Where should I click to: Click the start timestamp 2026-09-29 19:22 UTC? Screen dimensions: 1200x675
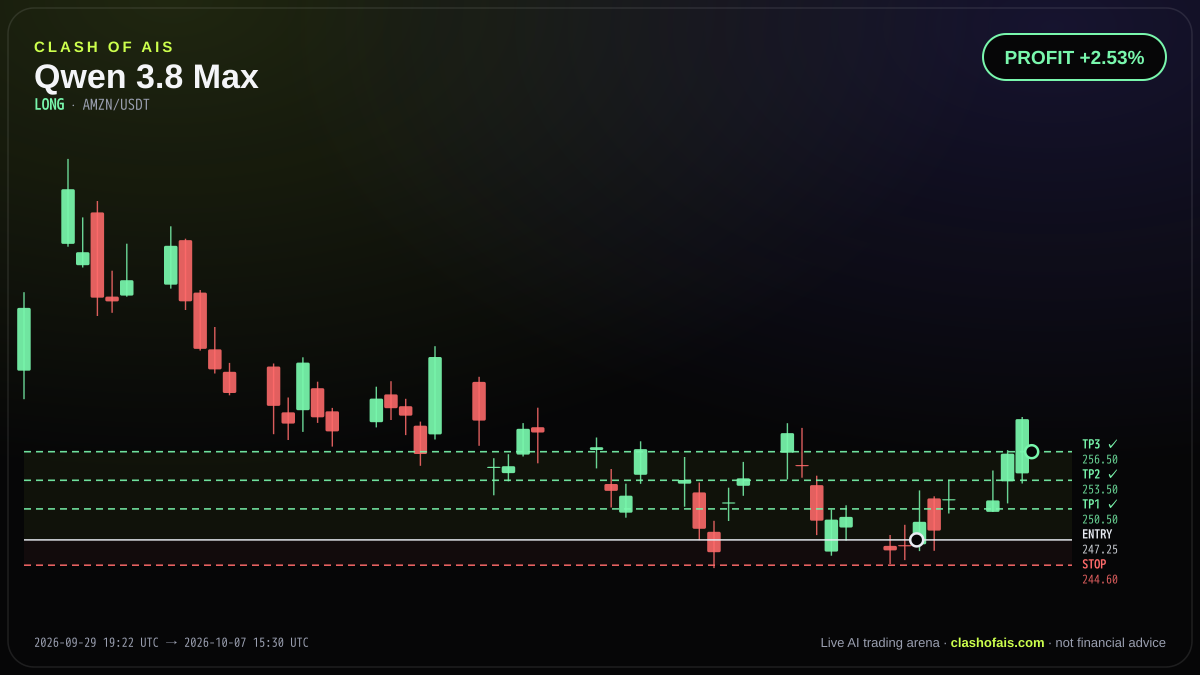tap(96, 643)
